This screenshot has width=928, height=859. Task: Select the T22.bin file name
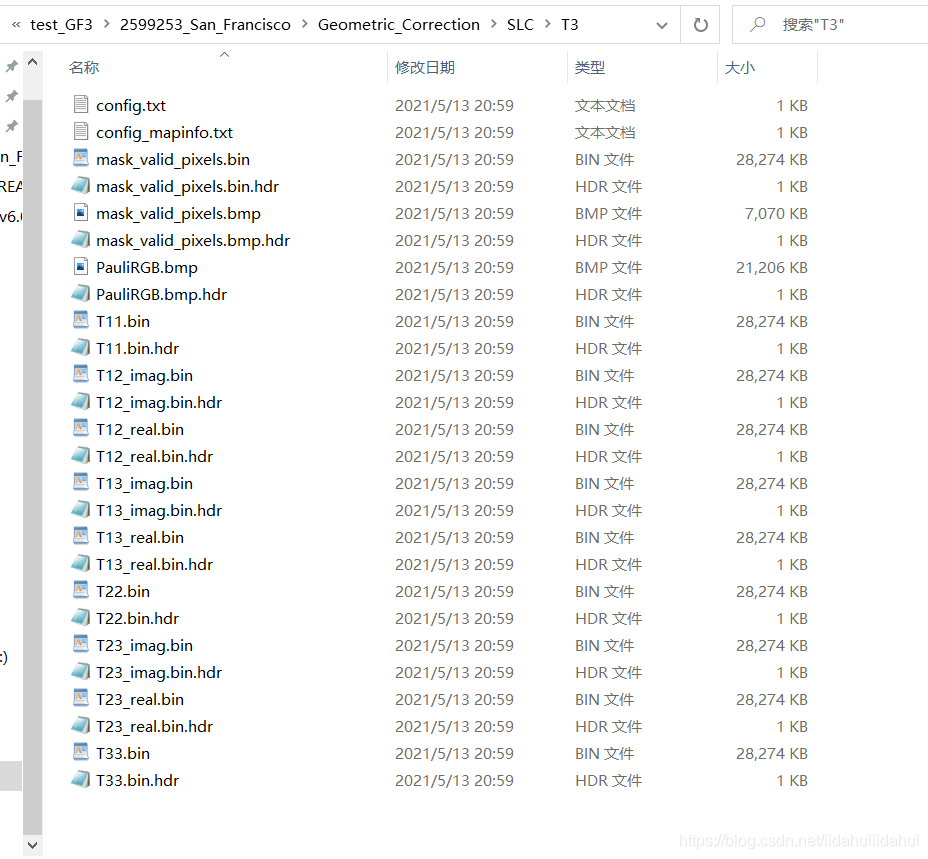click(x=123, y=591)
